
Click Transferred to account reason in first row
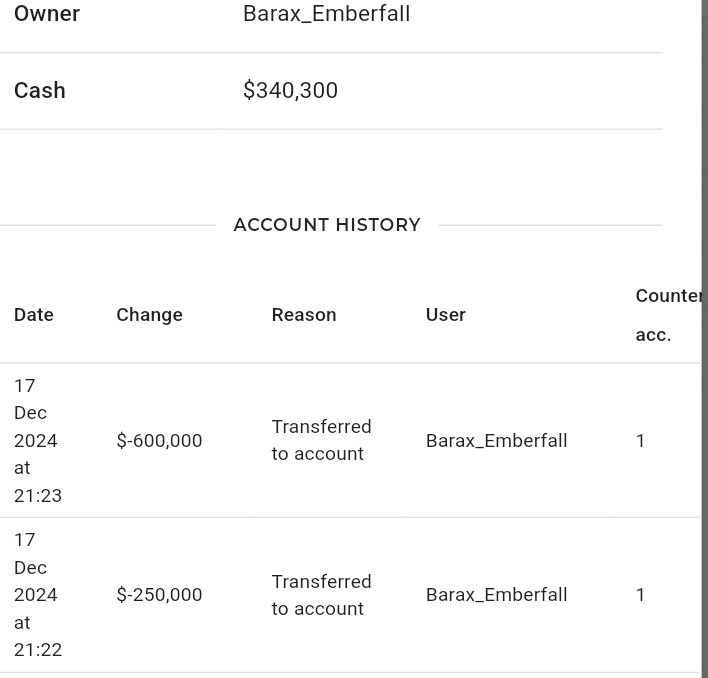(321, 440)
